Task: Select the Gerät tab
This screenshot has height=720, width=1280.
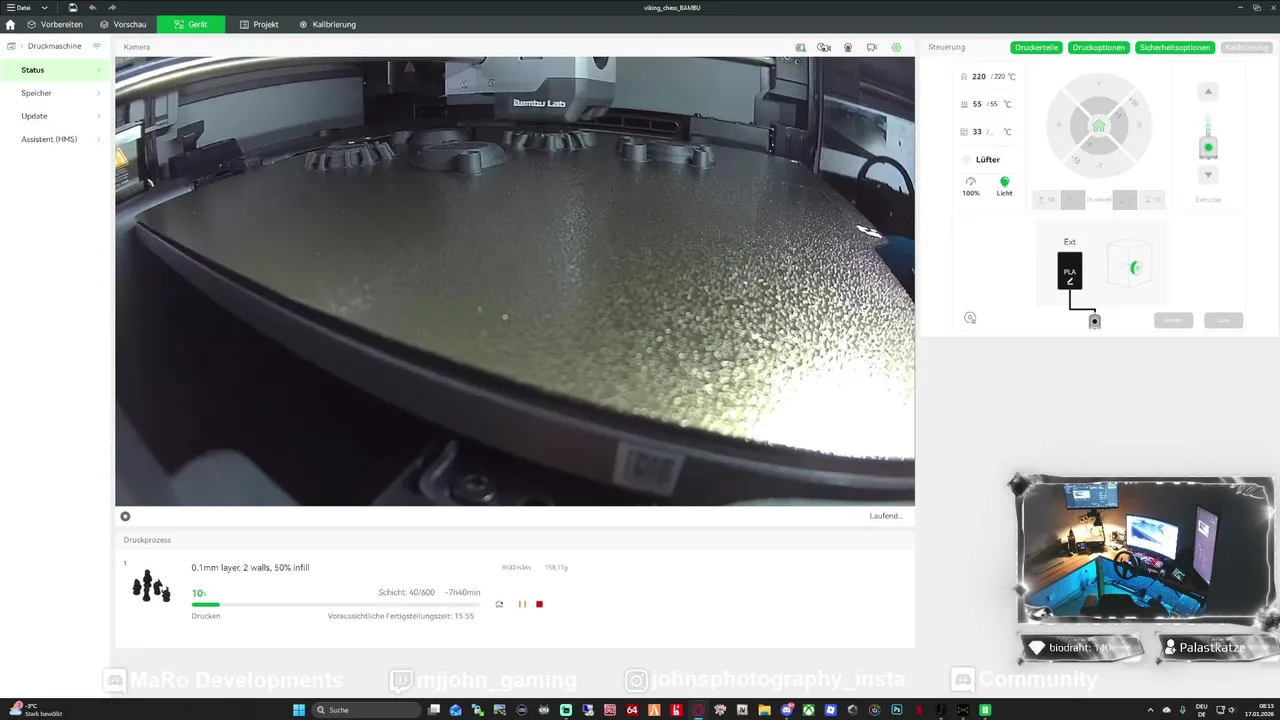Action: pyautogui.click(x=191, y=24)
